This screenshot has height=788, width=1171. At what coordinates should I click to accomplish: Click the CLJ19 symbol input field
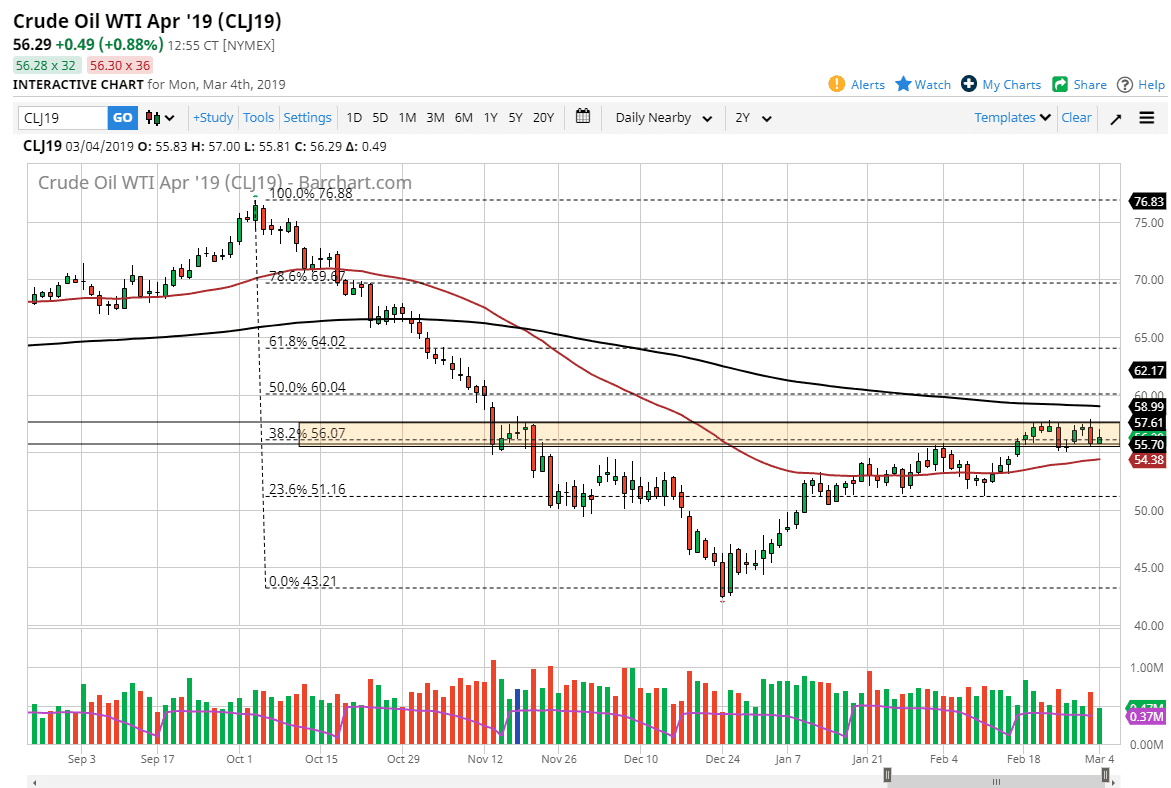click(60, 117)
